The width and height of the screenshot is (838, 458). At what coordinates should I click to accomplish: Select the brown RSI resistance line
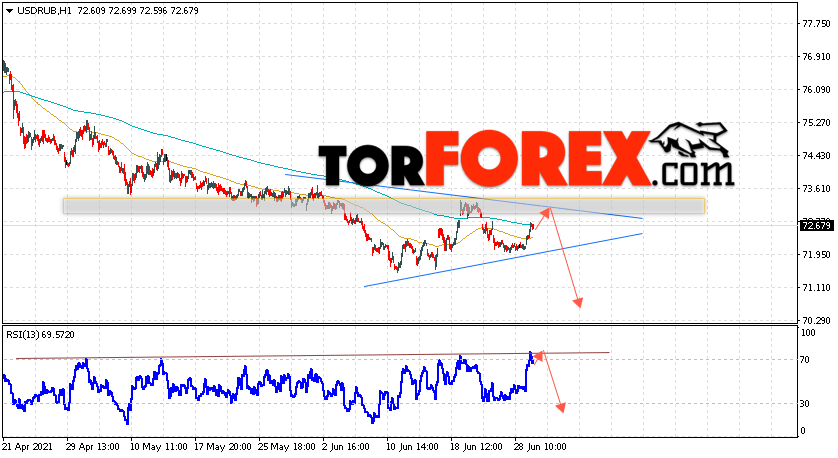313,355
